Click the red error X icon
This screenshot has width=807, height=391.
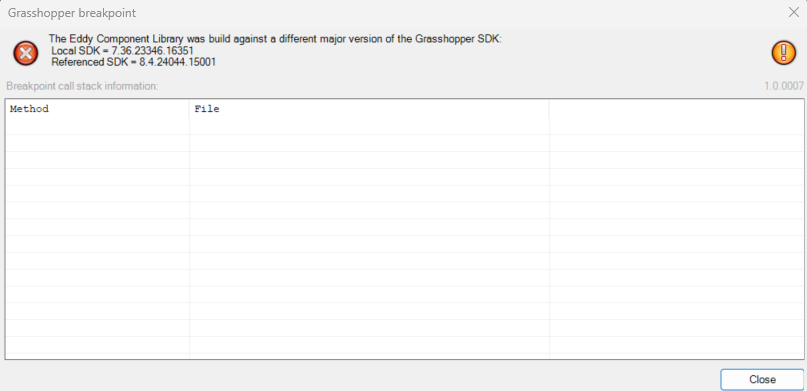(26, 54)
